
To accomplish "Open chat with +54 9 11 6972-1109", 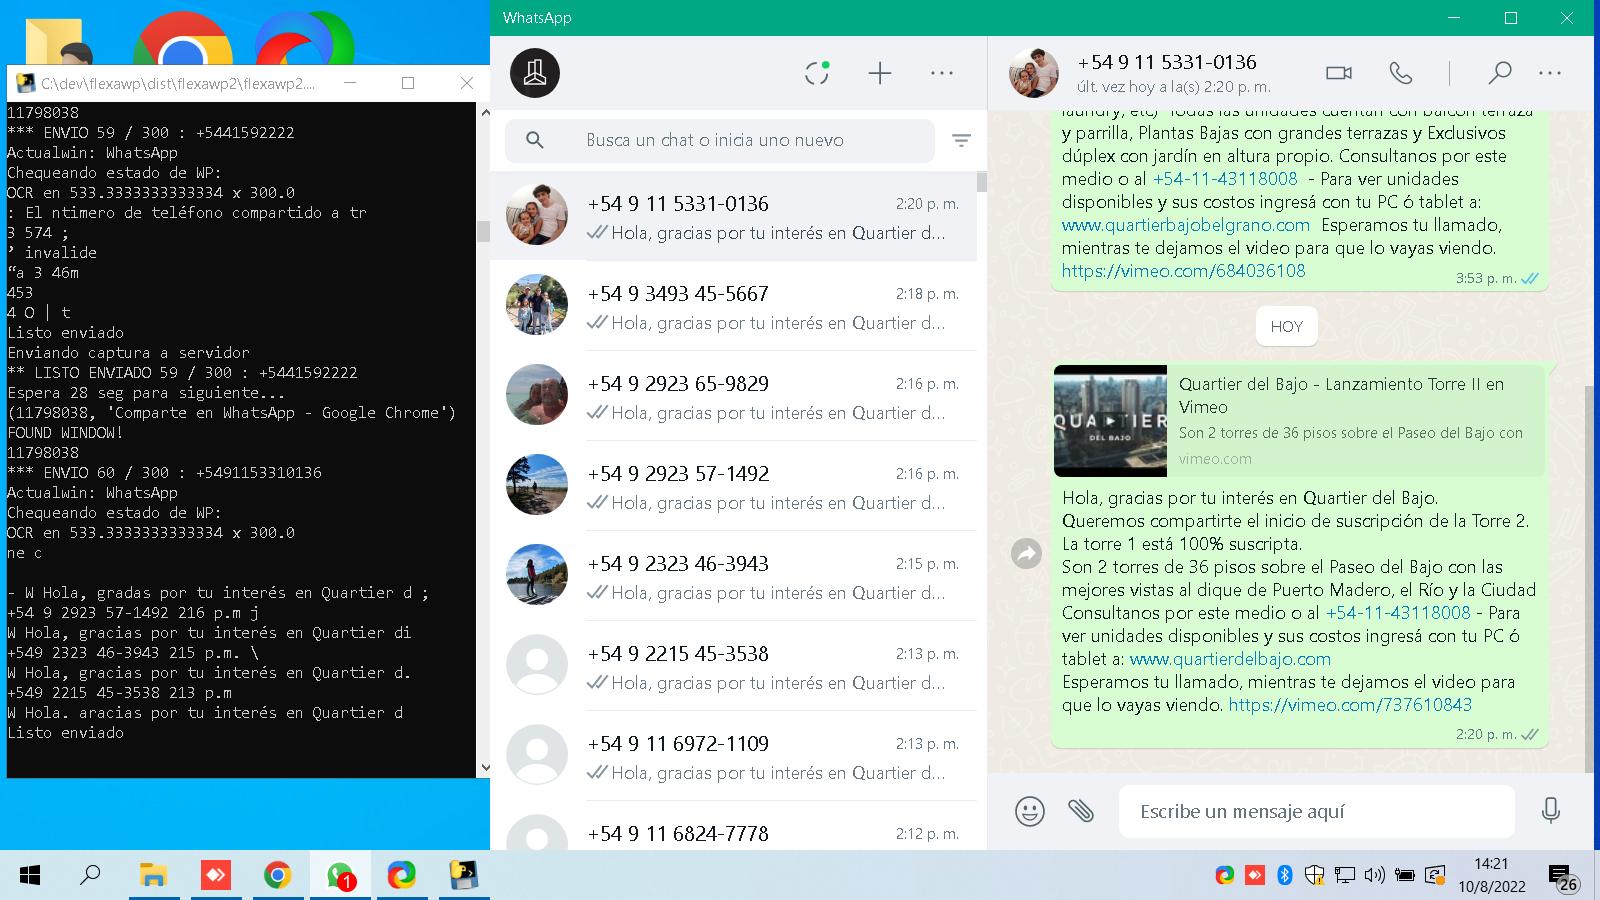I will (733, 756).
